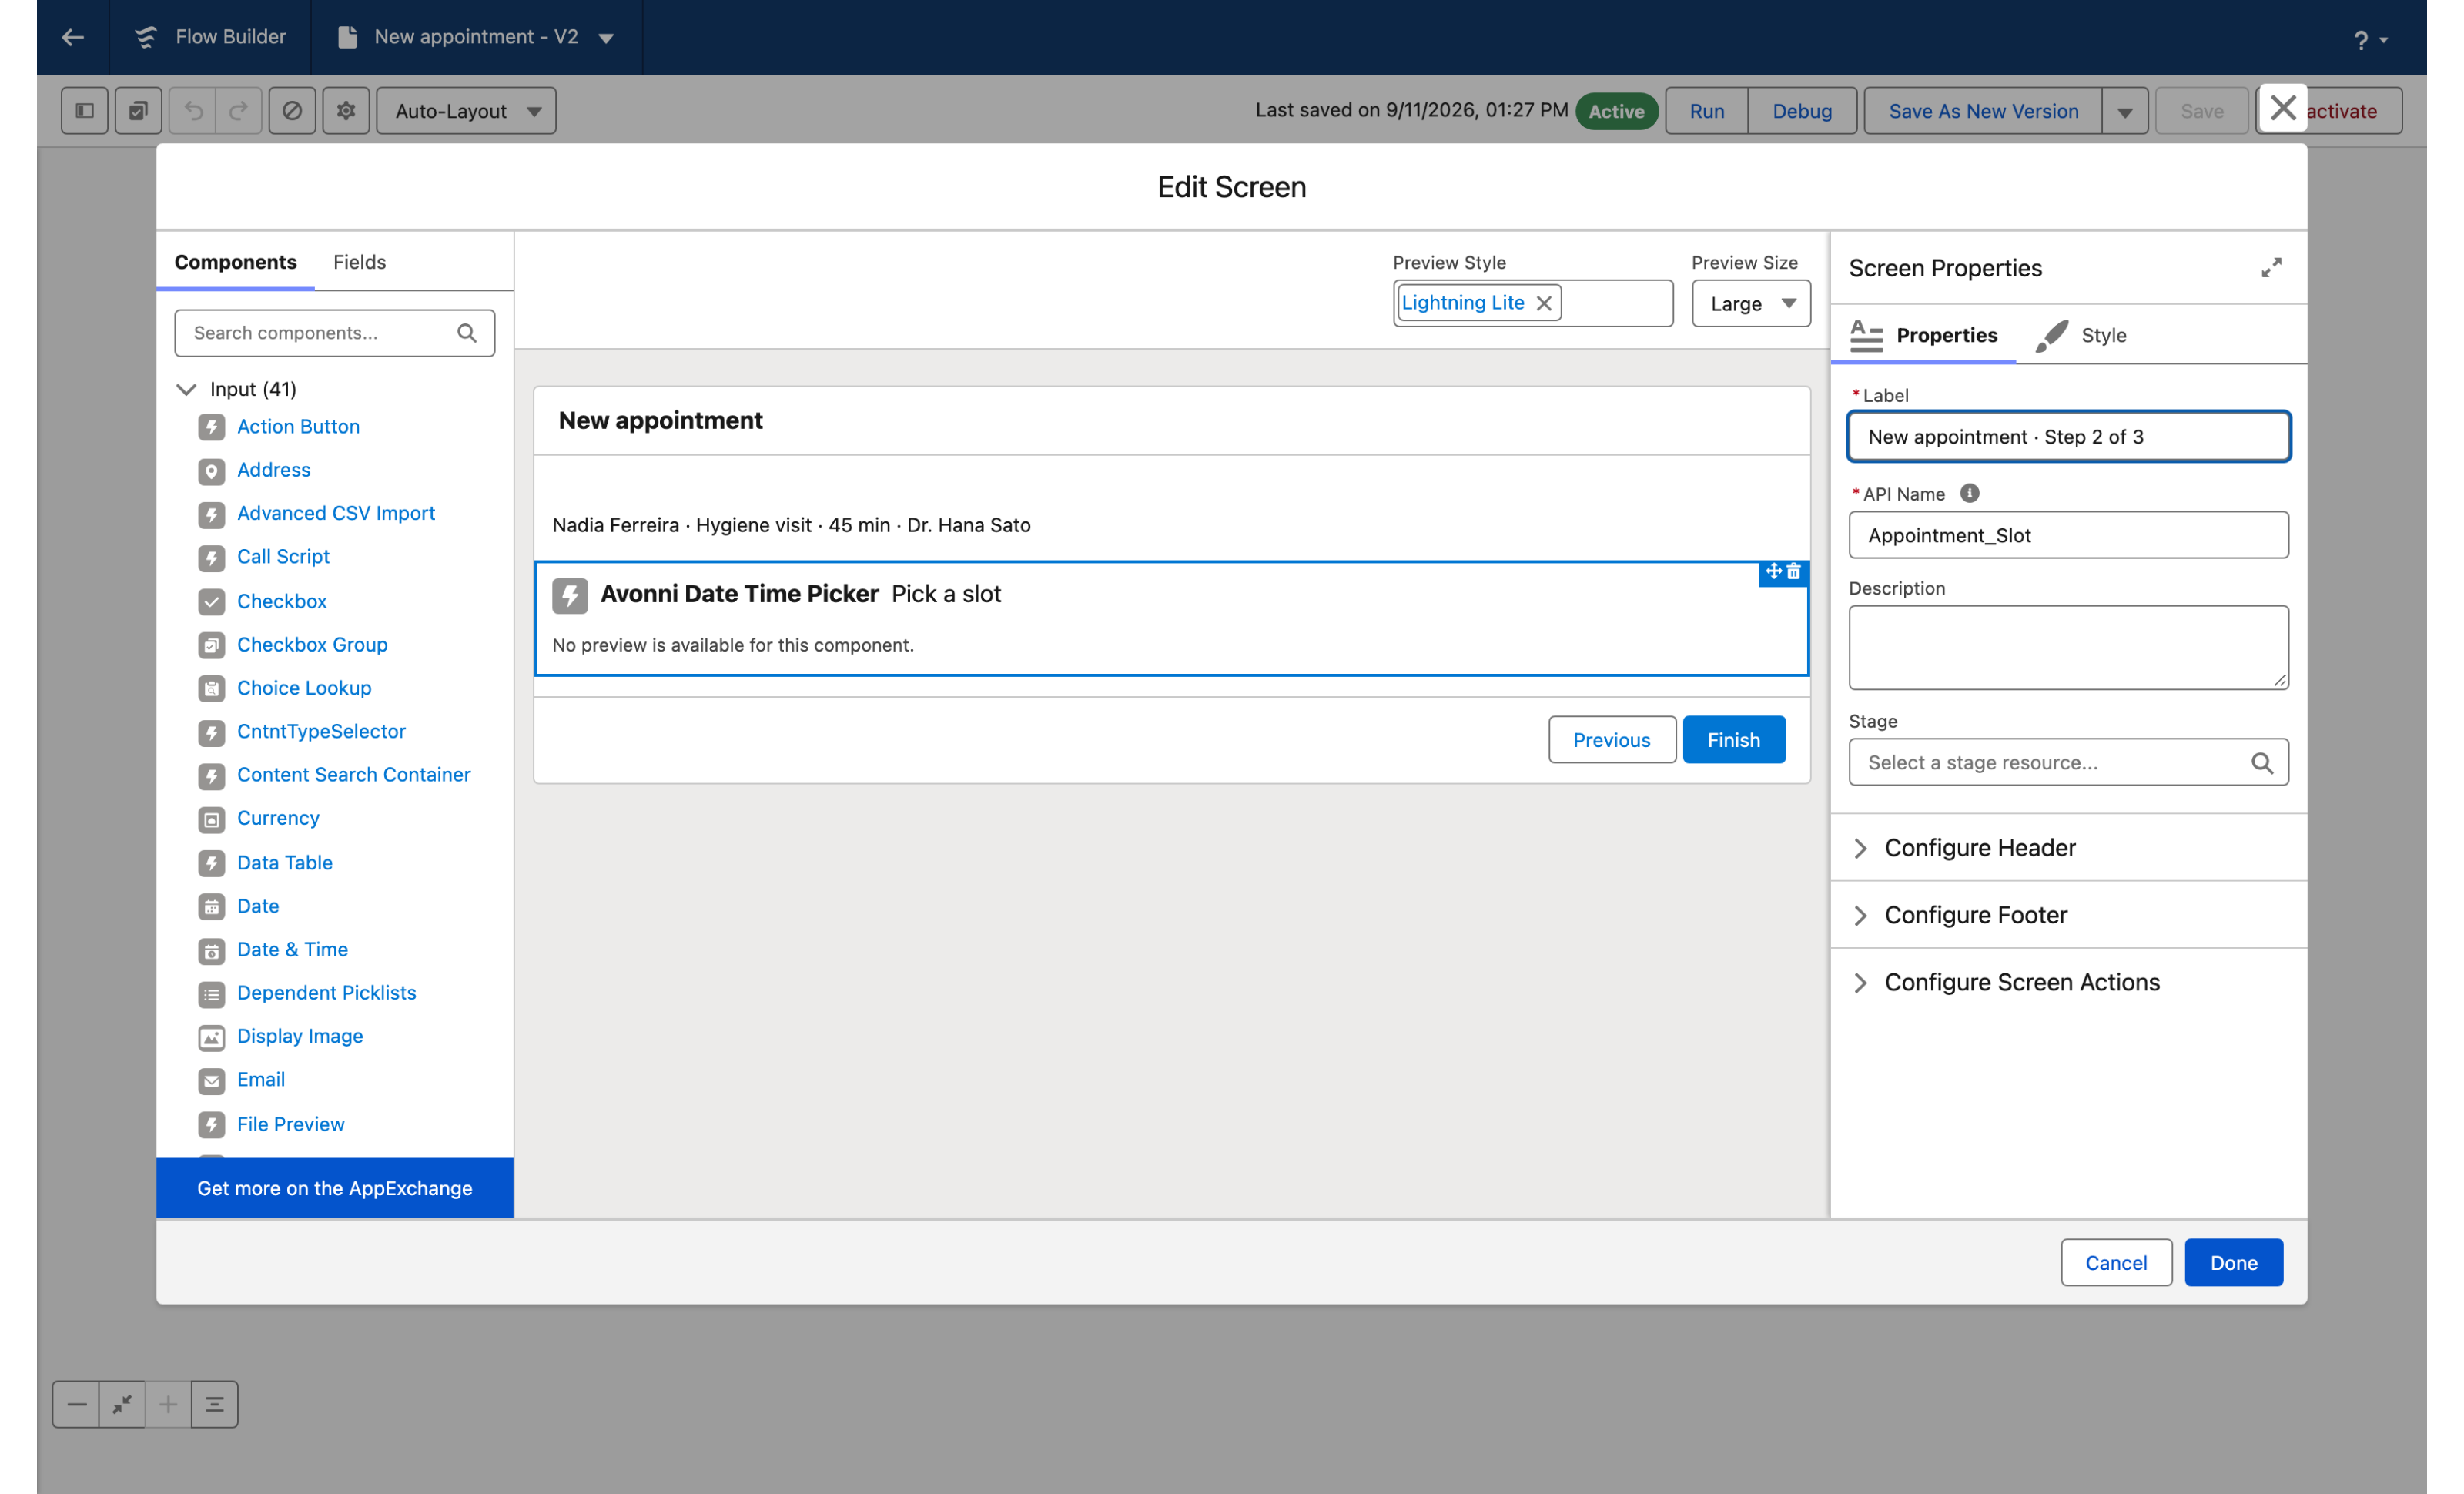Image resolution: width=2464 pixels, height=1494 pixels.
Task: Click the move handle on Date Time Picker
Action: (x=1773, y=571)
